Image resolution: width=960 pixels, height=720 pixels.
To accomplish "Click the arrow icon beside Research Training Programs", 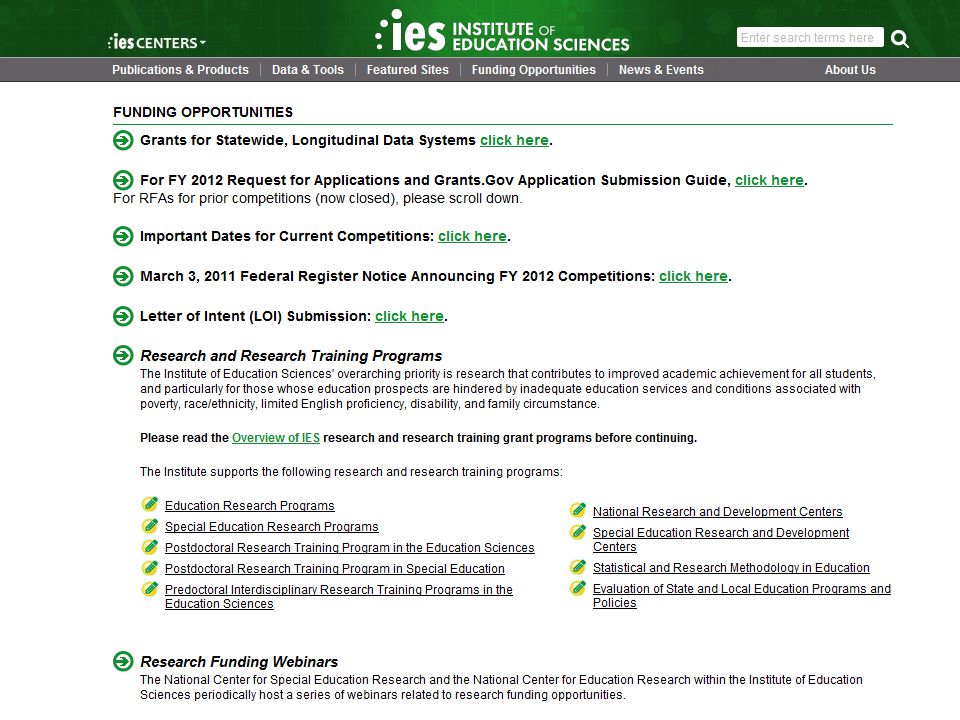I will coord(123,355).
